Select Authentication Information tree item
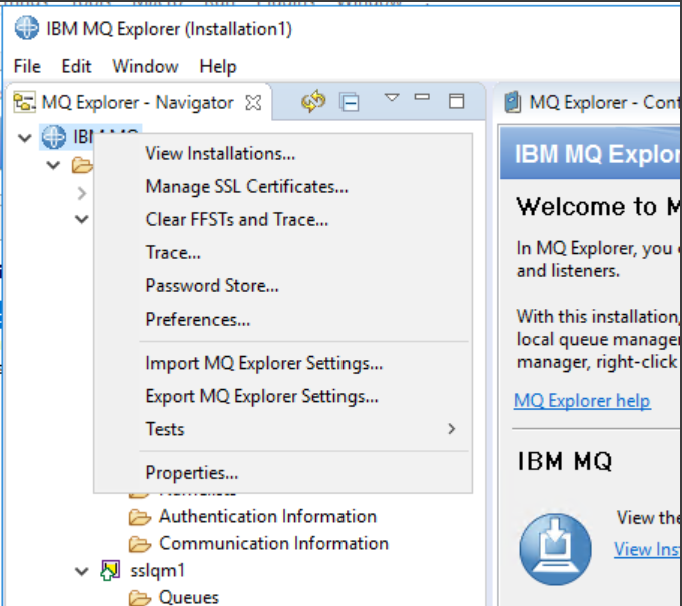The height and width of the screenshot is (606, 682). click(x=267, y=517)
